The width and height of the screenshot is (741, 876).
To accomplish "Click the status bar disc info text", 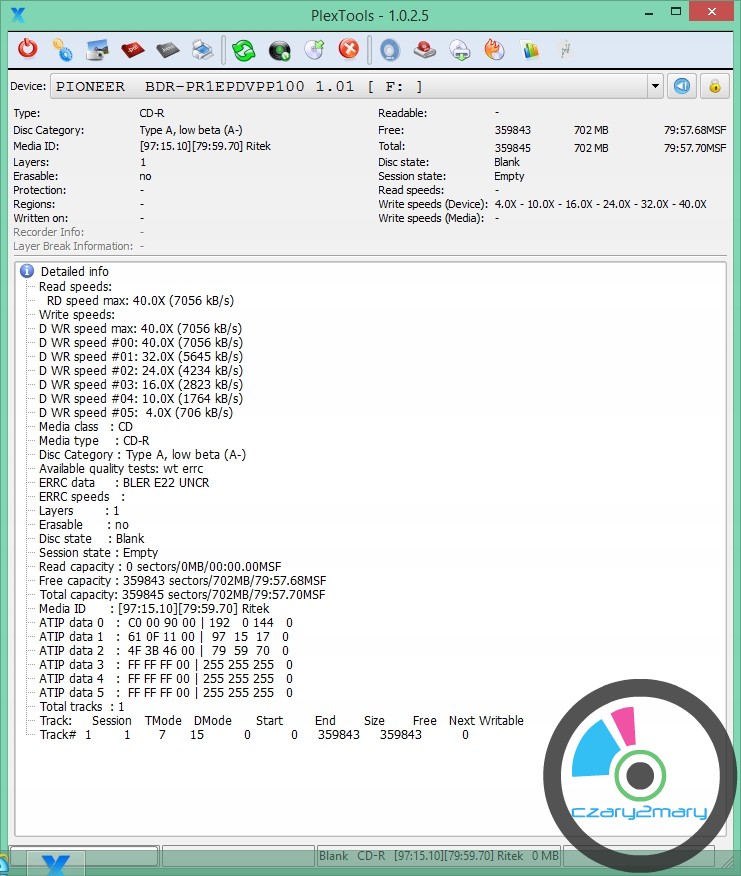I will tap(438, 856).
